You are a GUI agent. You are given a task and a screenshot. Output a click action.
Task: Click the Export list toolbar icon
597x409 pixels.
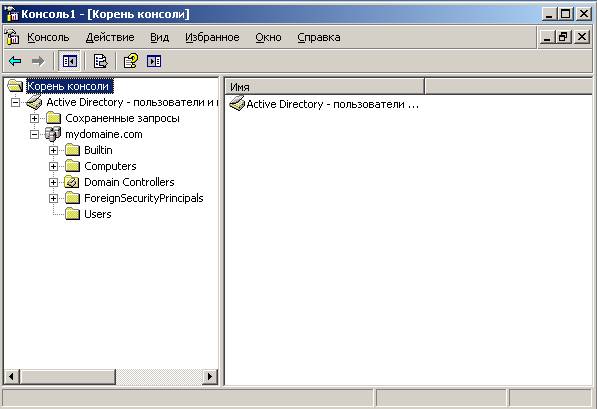click(x=100, y=61)
